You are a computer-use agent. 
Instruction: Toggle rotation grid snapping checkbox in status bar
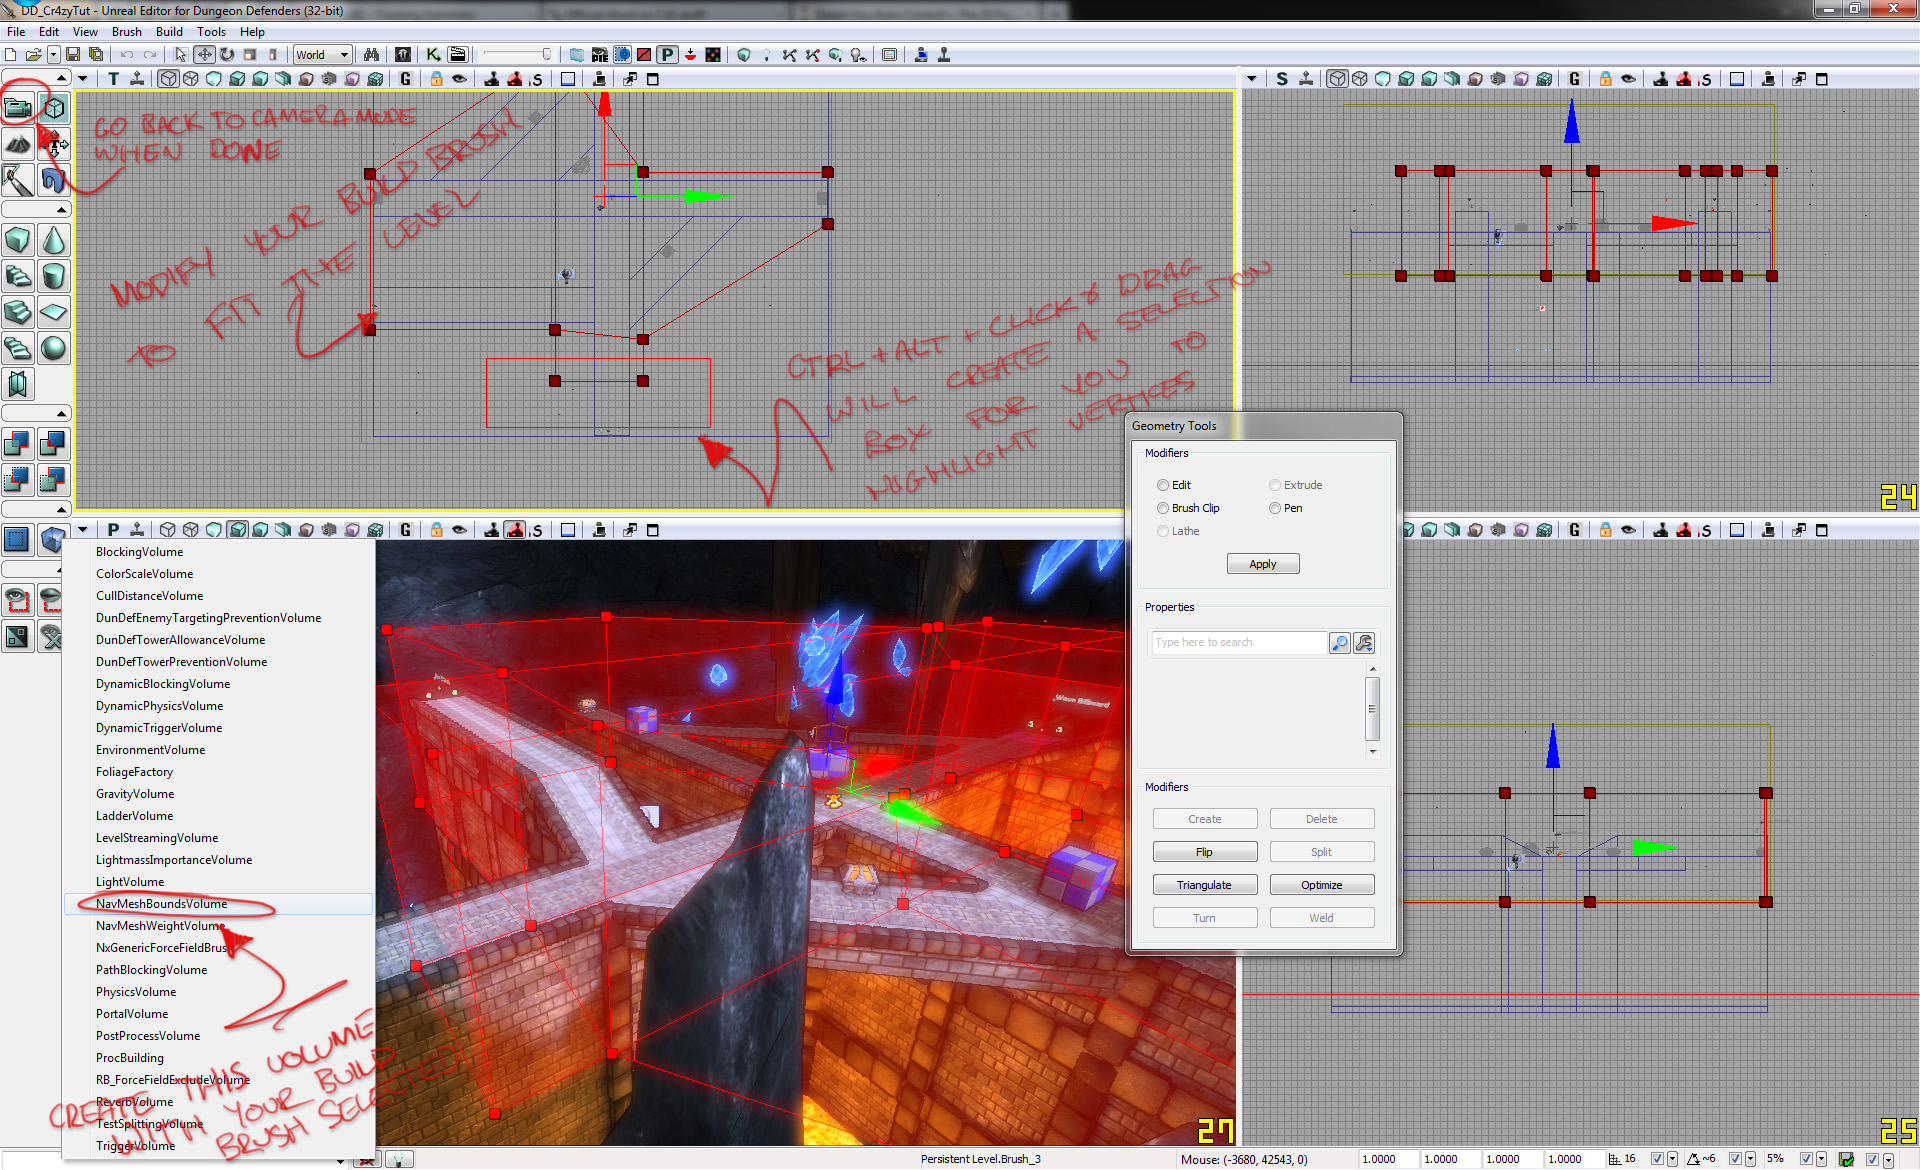click(x=1735, y=1159)
